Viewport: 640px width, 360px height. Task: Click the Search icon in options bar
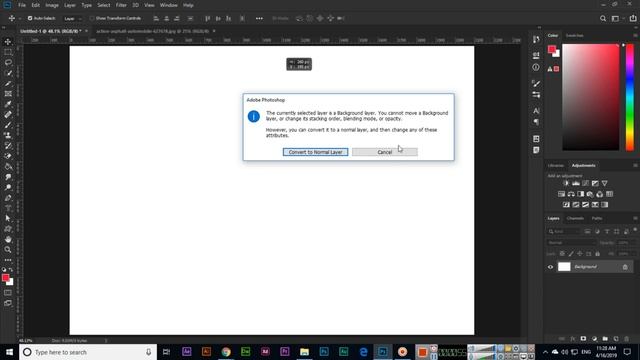pos(603,18)
